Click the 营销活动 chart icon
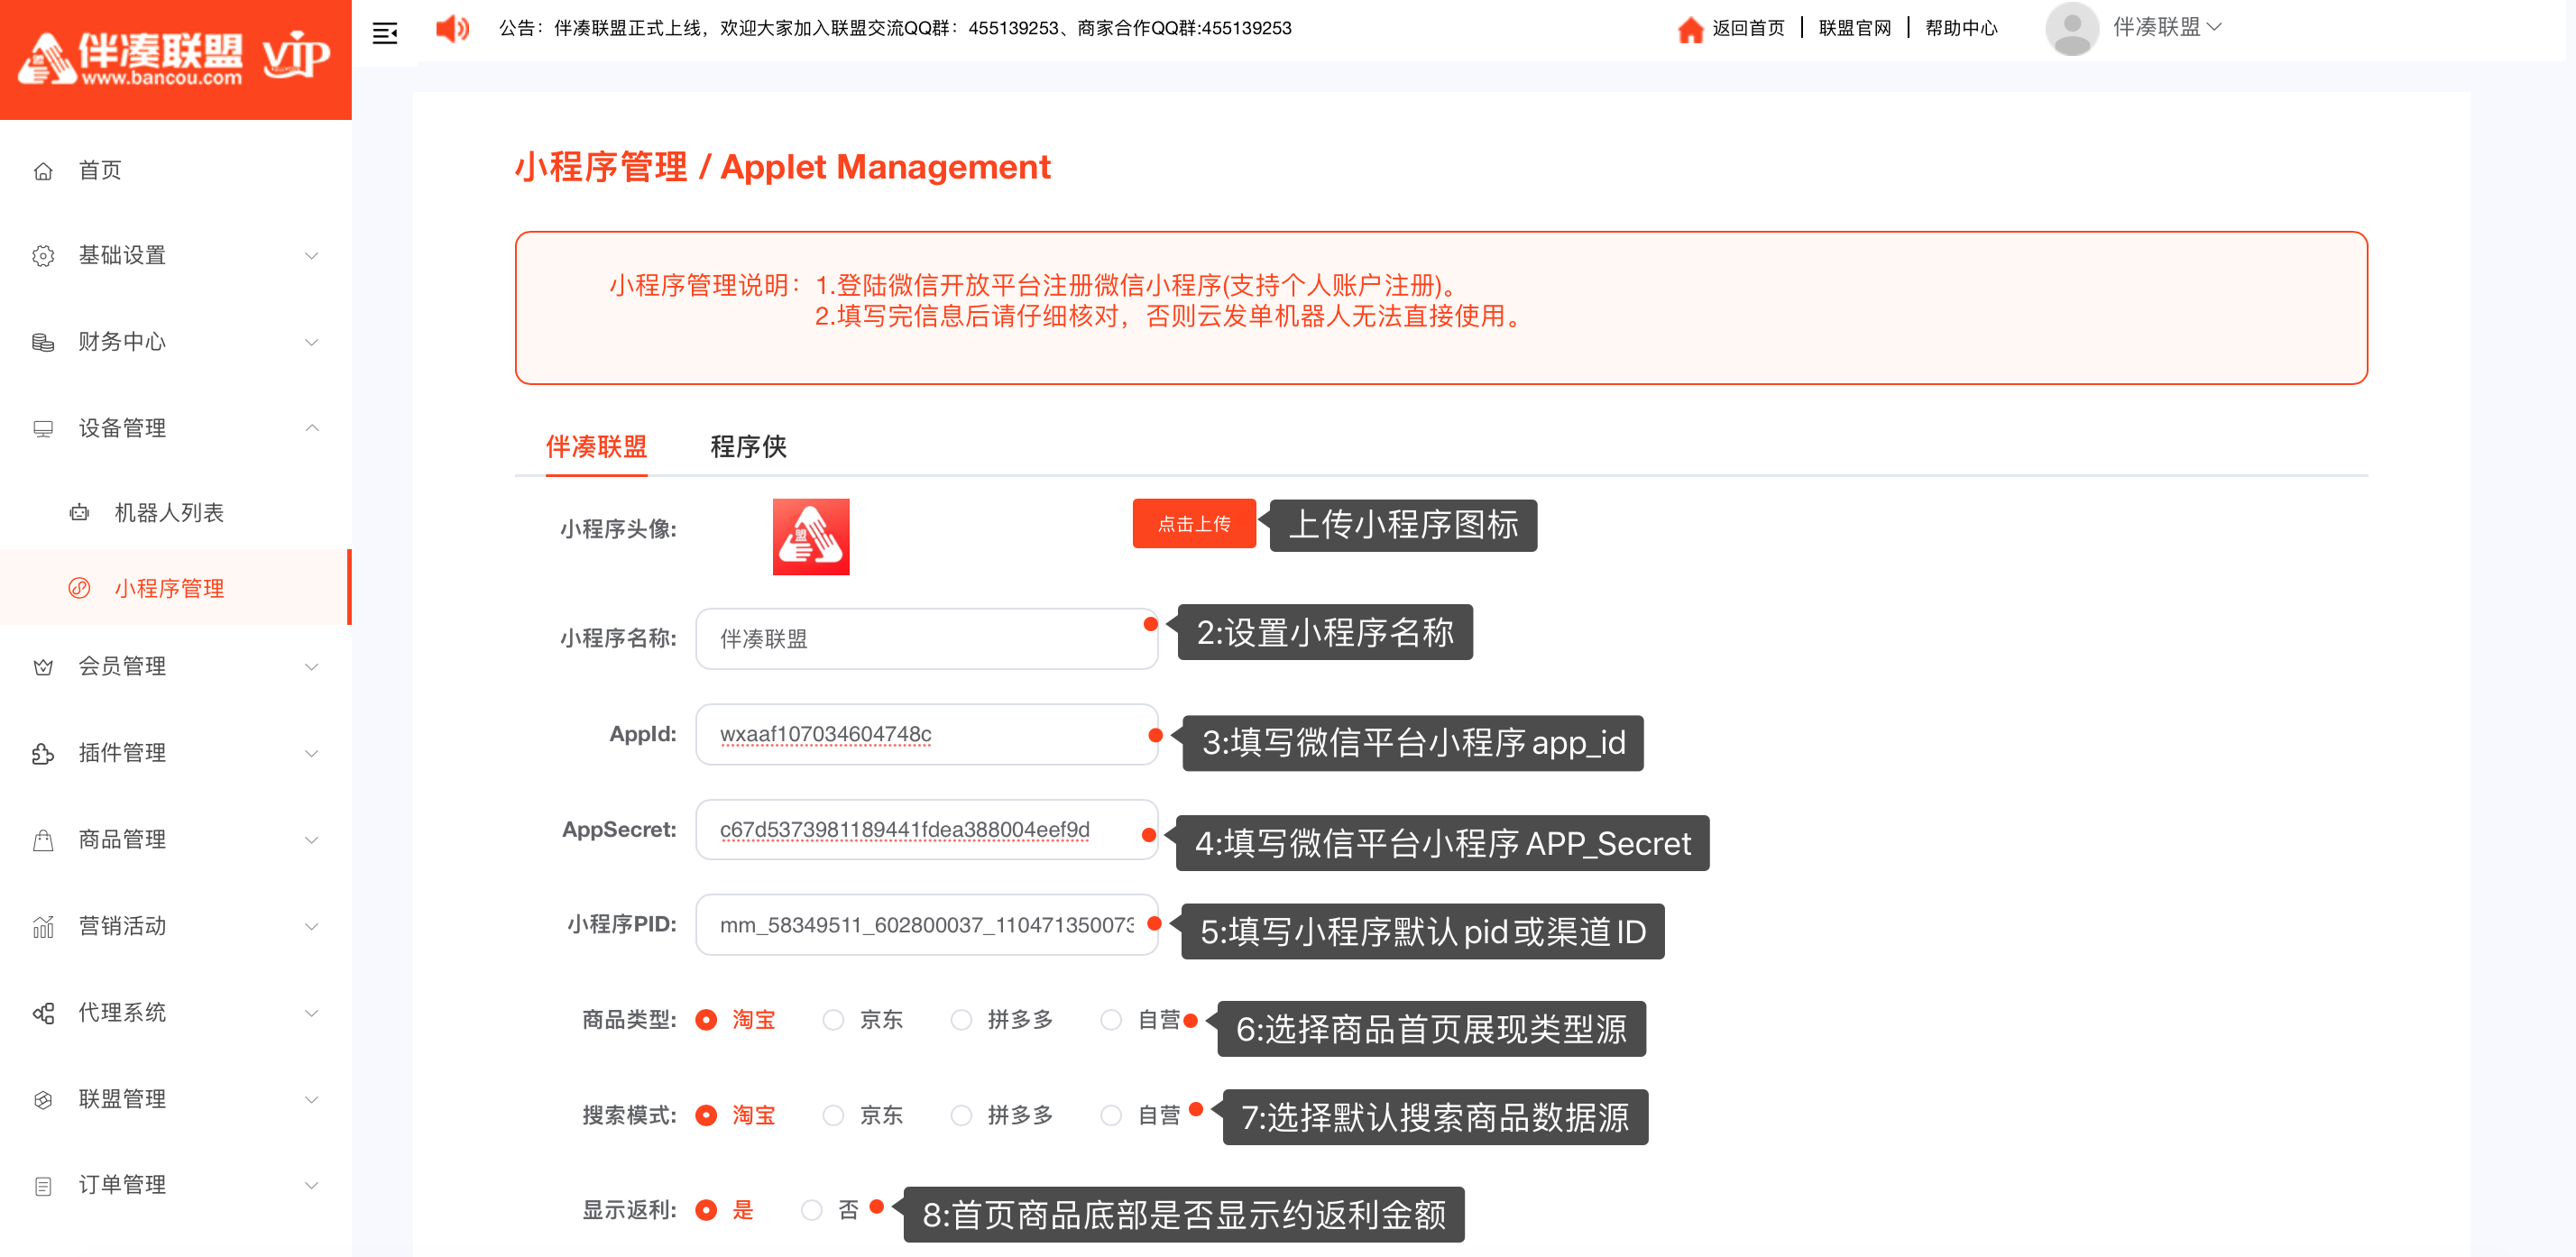Viewport: 2576px width, 1257px height. tap(43, 926)
